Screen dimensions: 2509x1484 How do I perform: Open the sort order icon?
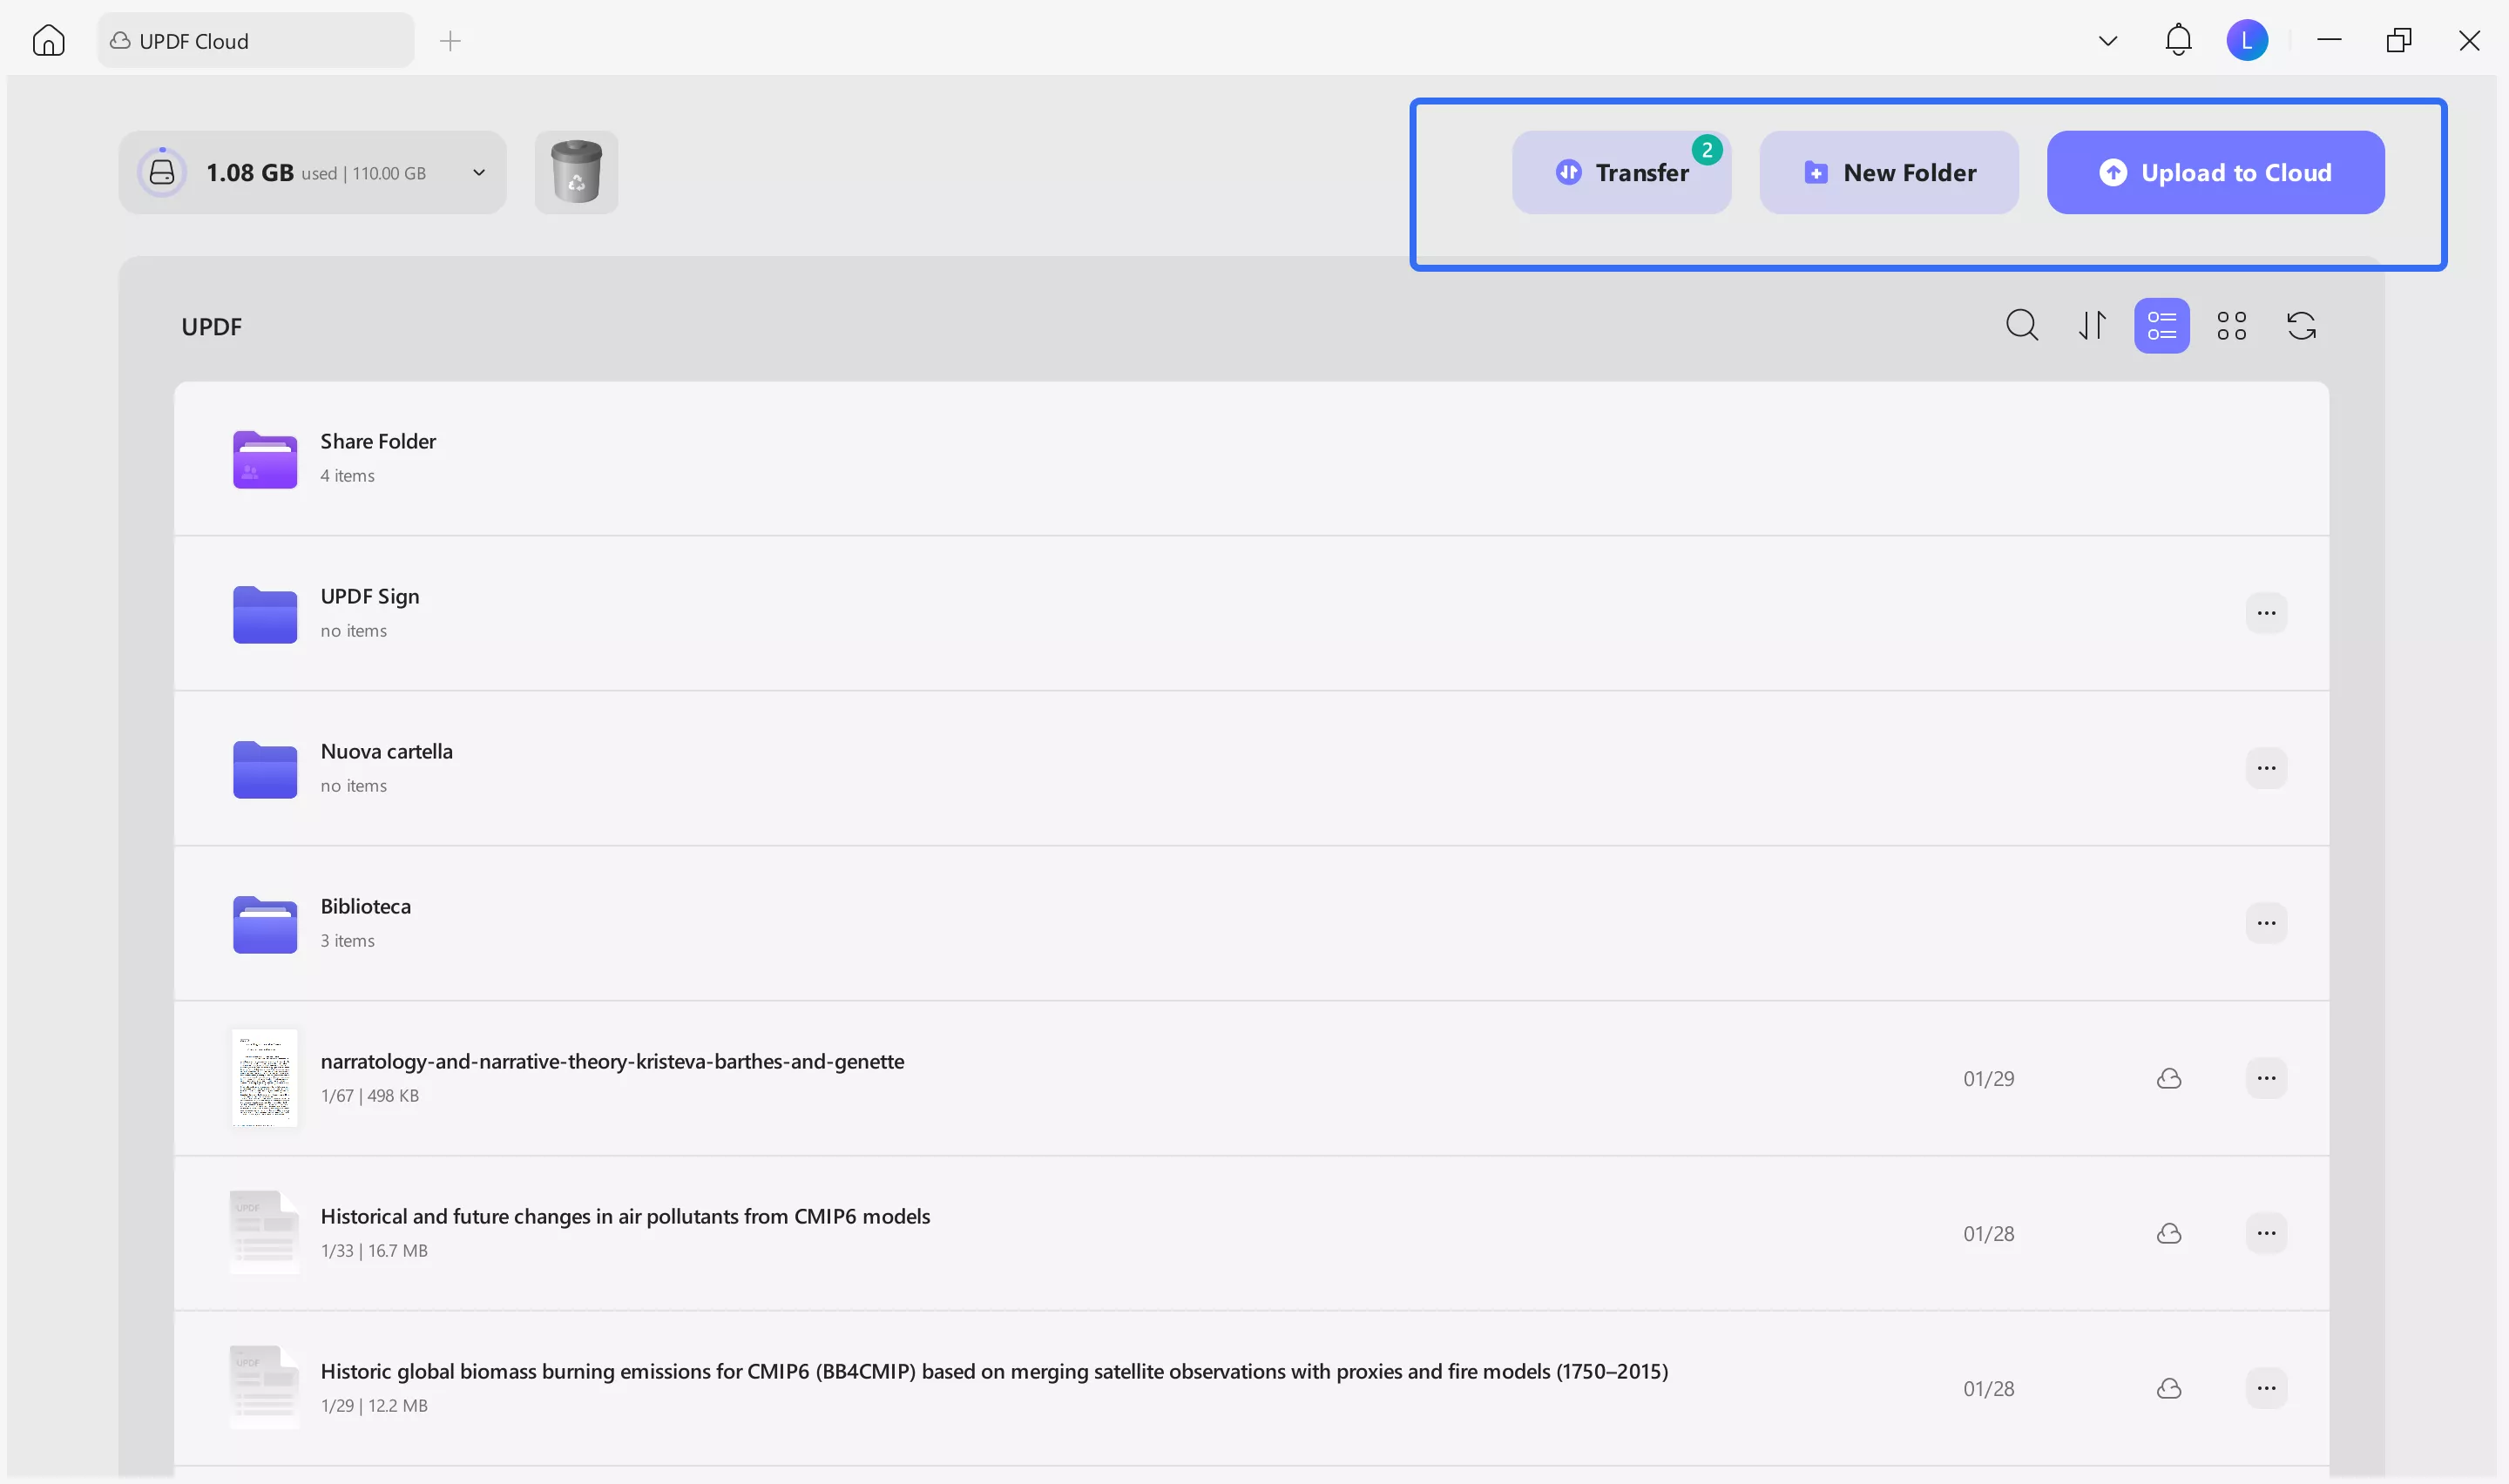tap(2092, 325)
